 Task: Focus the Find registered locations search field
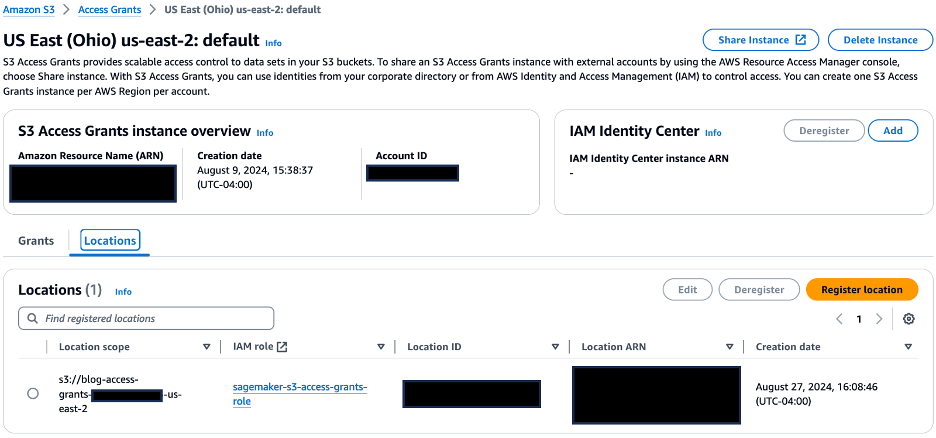146,319
